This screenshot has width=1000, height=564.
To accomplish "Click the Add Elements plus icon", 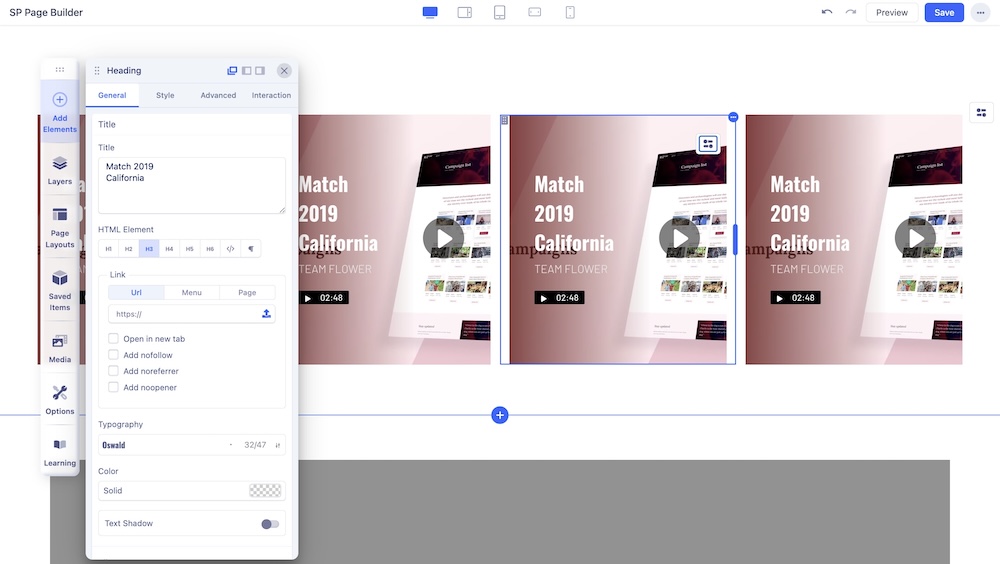I will coord(60,100).
